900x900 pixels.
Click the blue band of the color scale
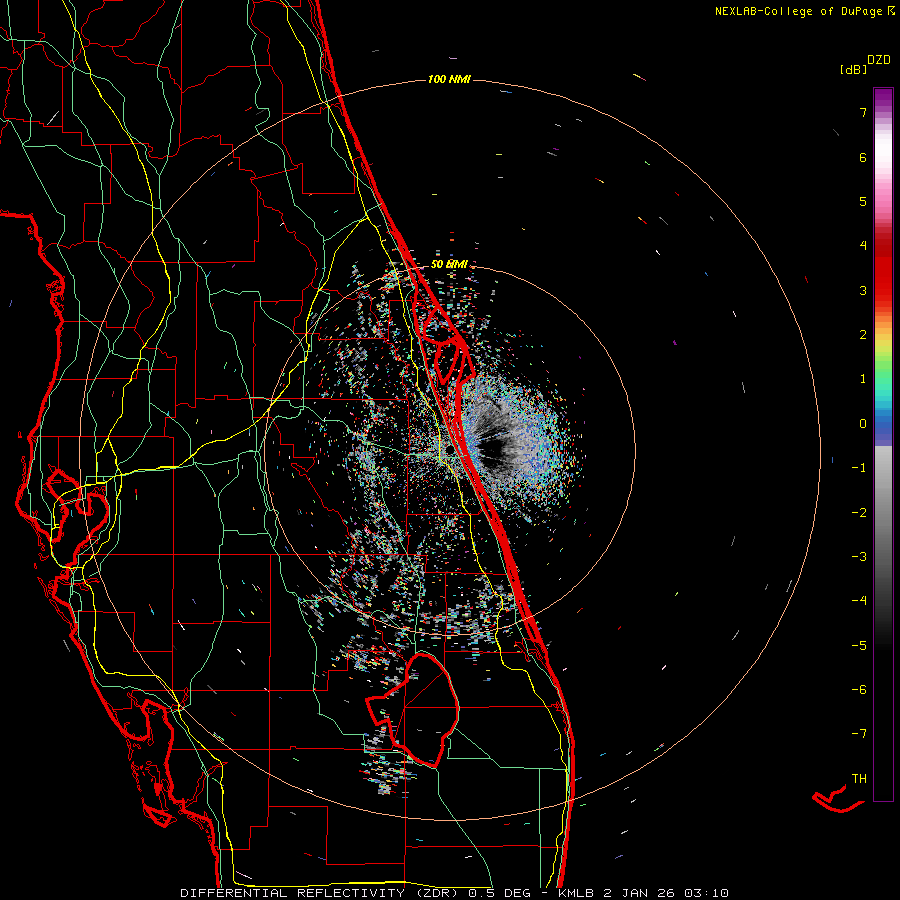coord(883,426)
